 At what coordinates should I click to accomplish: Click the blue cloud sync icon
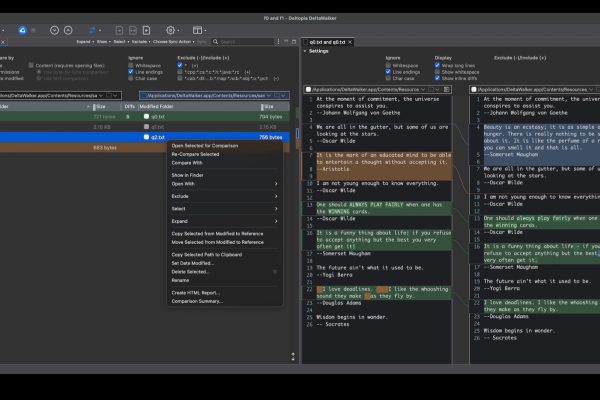pyautogui.click(x=22, y=30)
